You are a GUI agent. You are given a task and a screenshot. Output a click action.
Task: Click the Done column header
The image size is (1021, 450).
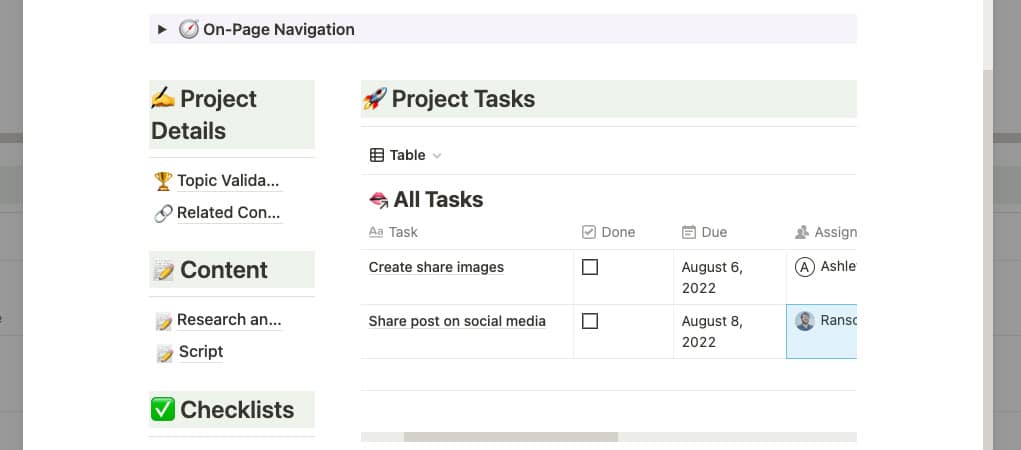[x=609, y=232]
